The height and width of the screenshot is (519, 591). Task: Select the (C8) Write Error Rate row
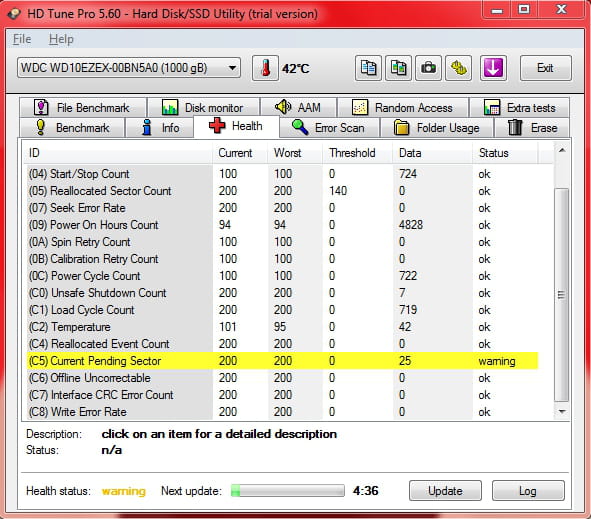pyautogui.click(x=281, y=412)
